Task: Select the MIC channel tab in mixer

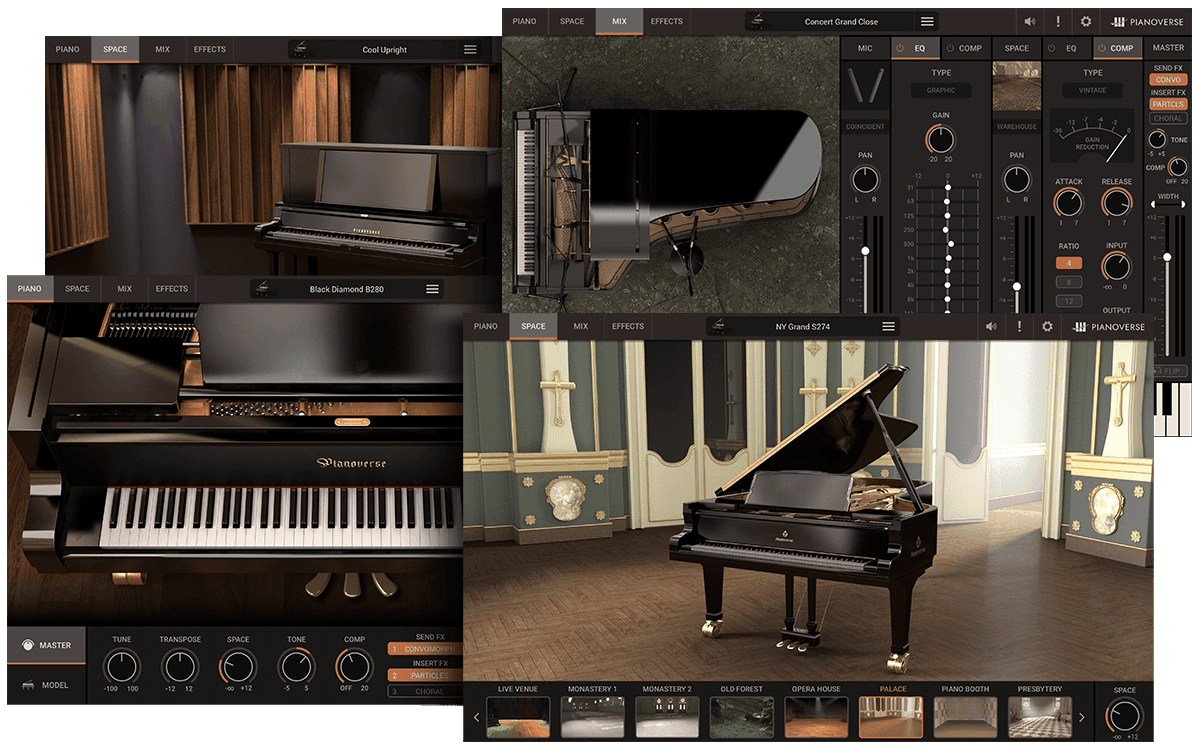Action: [x=865, y=48]
